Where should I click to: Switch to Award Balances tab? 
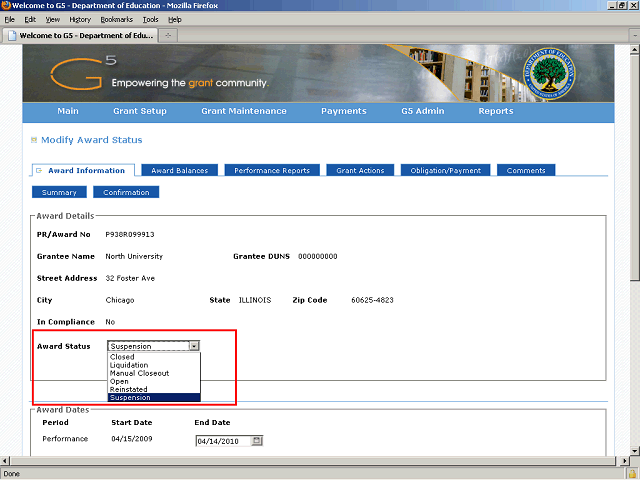(x=180, y=171)
